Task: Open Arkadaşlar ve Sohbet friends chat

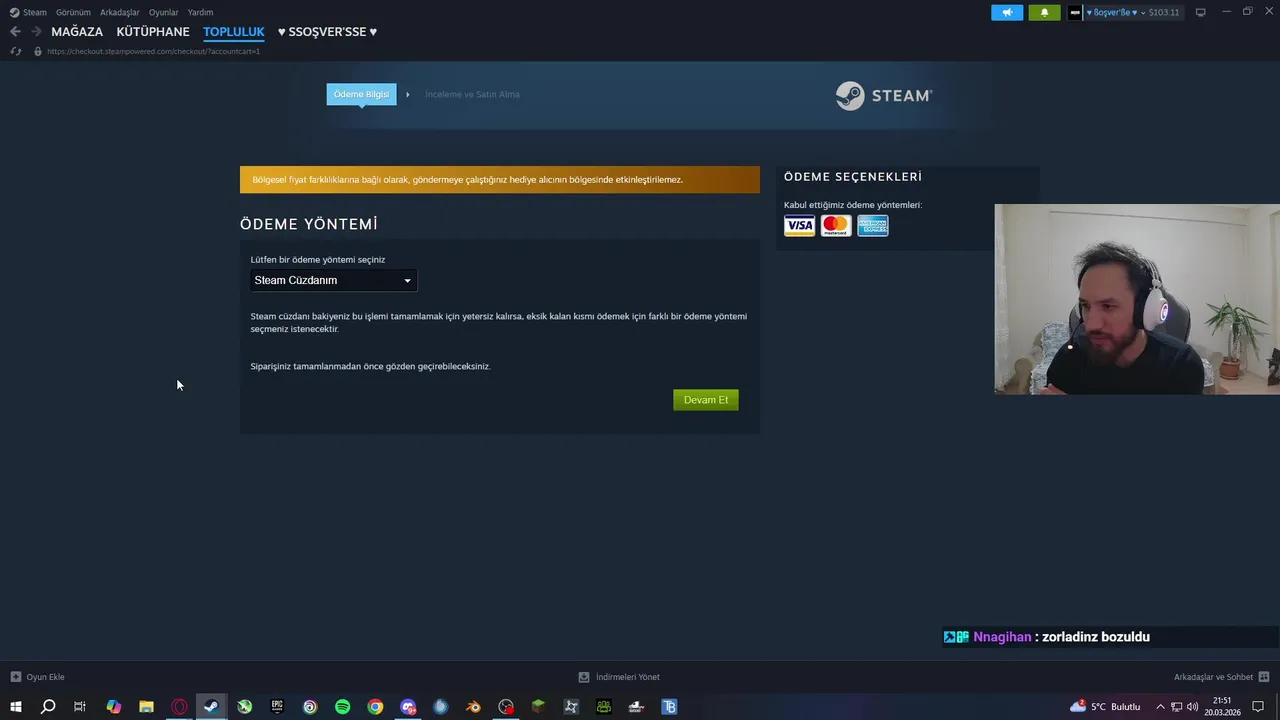Action: pos(1221,677)
